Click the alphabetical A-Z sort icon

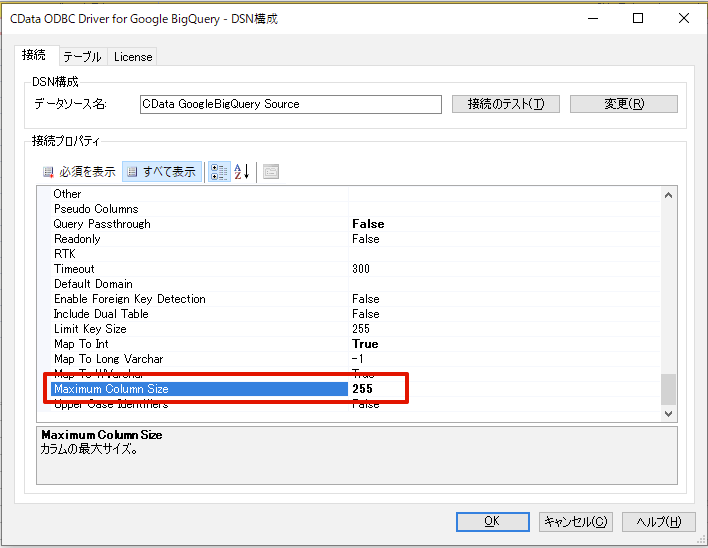tap(242, 172)
